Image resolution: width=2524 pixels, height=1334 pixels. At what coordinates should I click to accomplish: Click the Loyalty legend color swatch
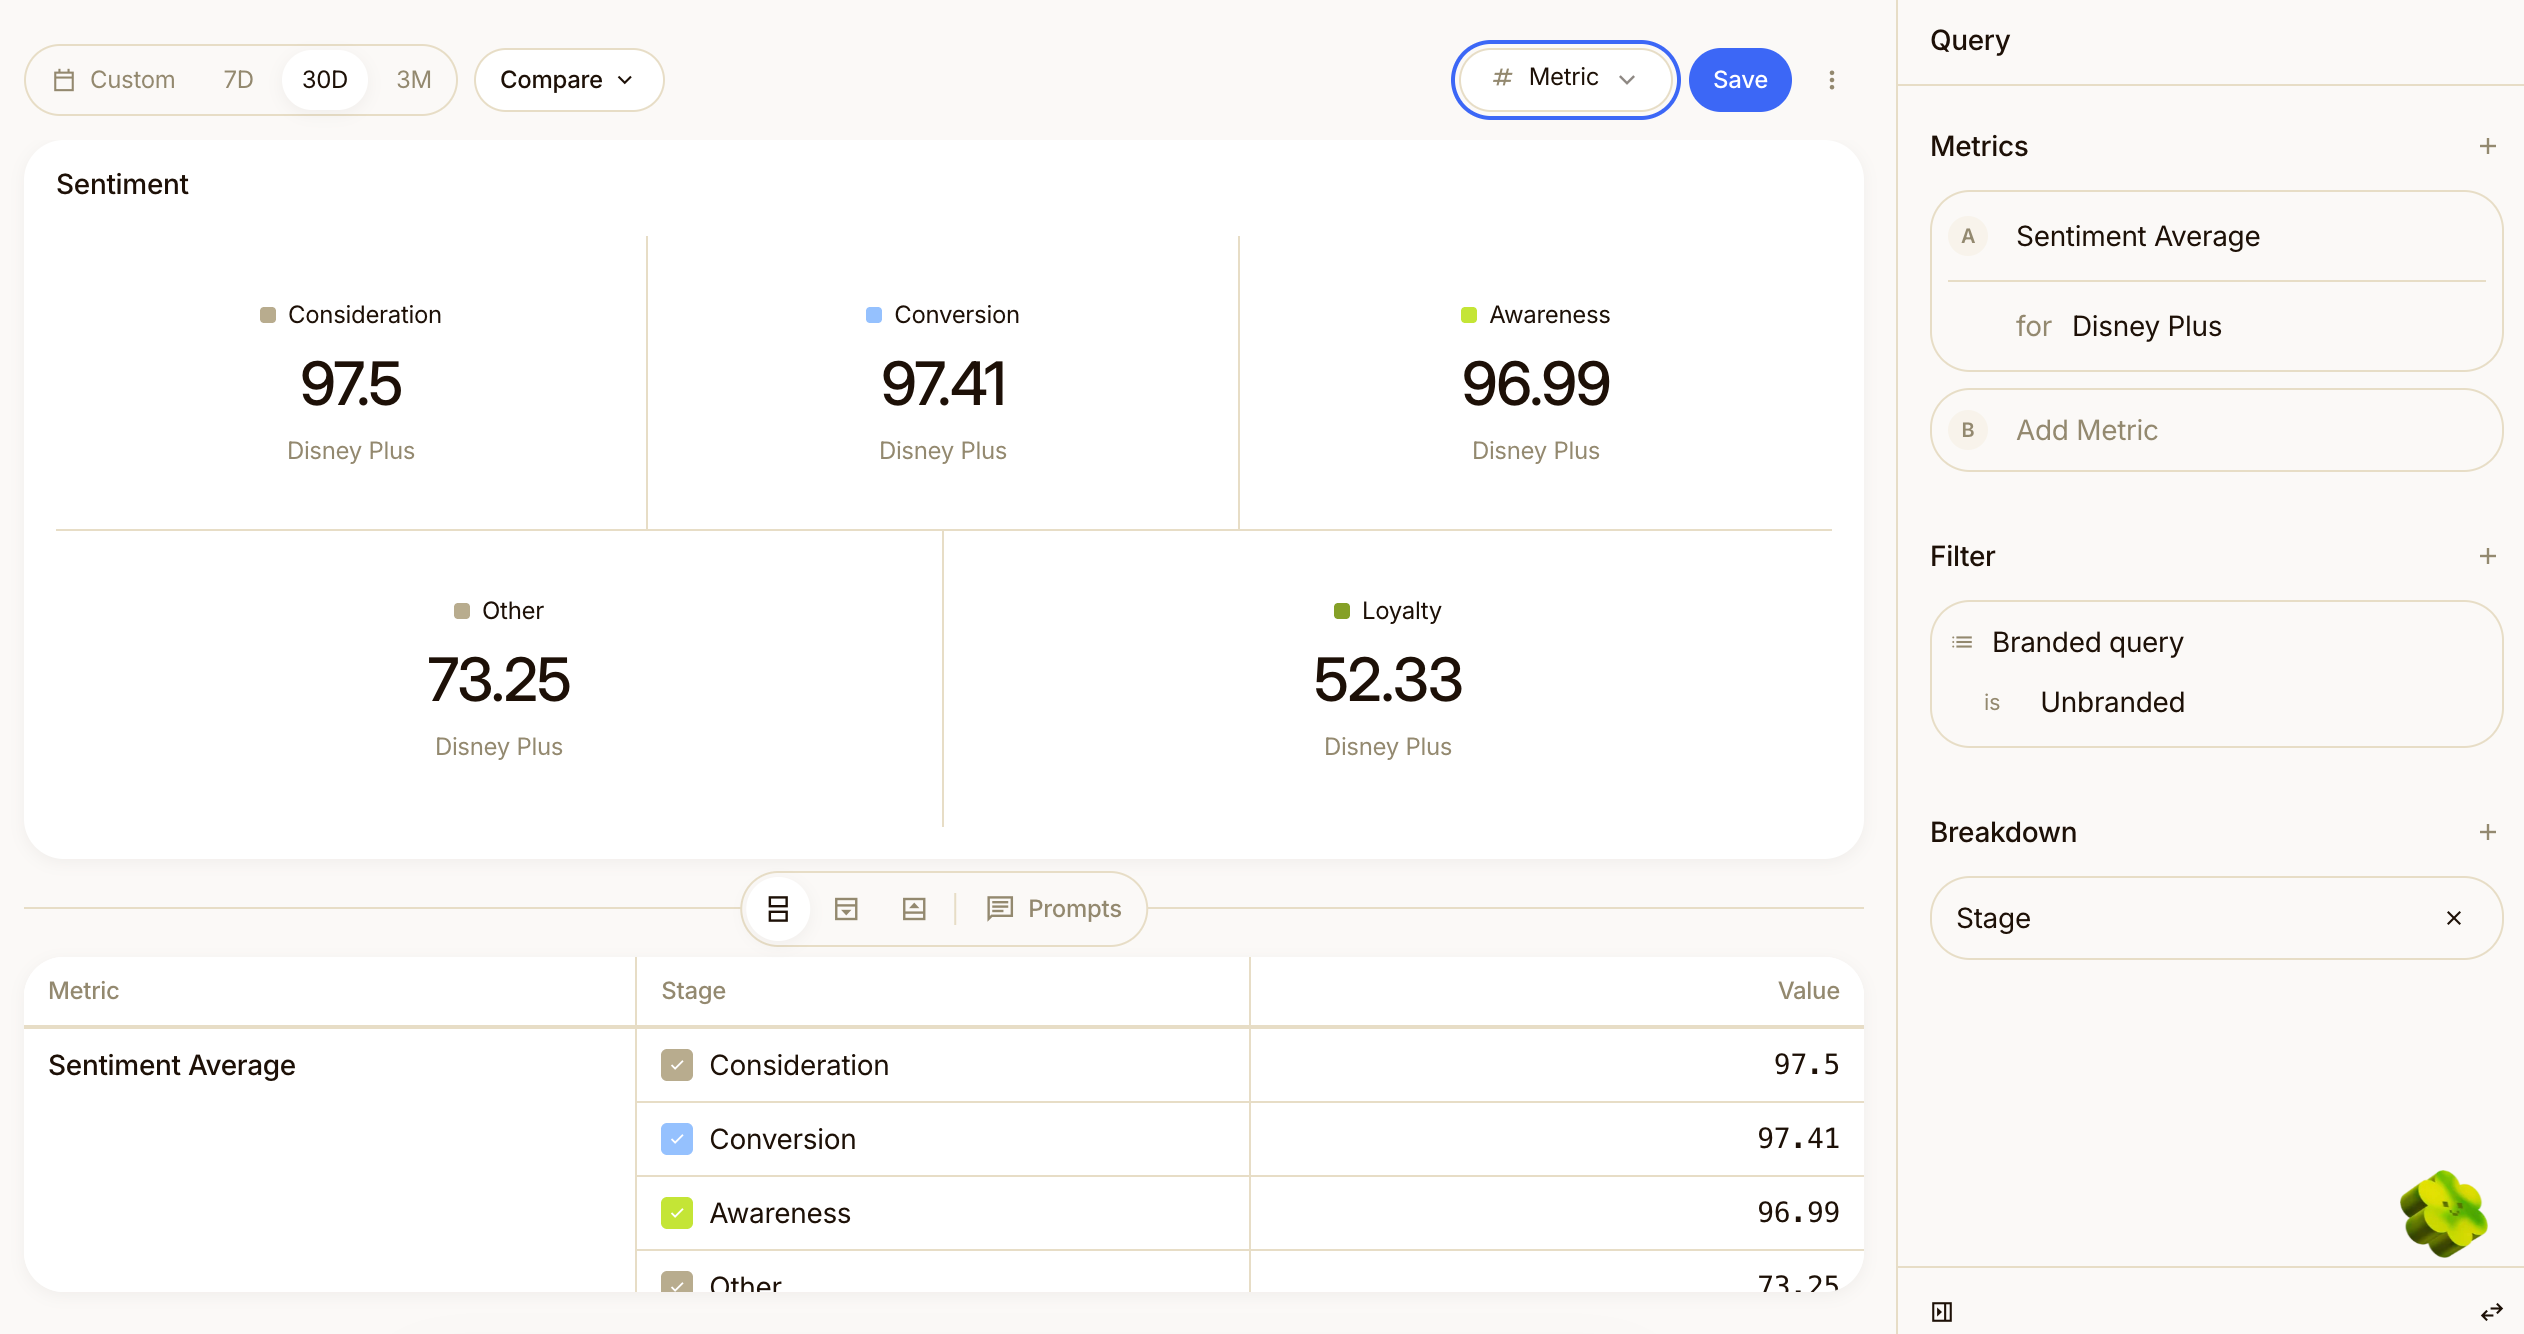tap(1342, 611)
